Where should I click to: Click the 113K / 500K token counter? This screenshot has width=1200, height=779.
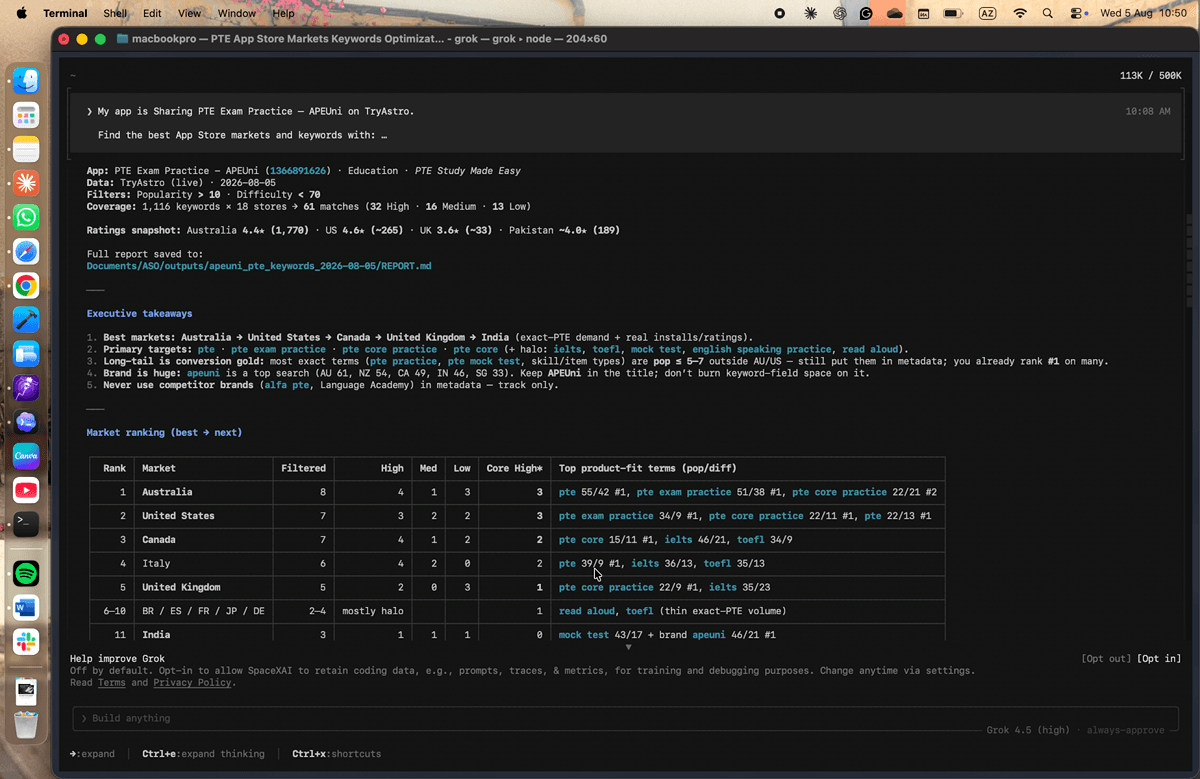click(1151, 76)
